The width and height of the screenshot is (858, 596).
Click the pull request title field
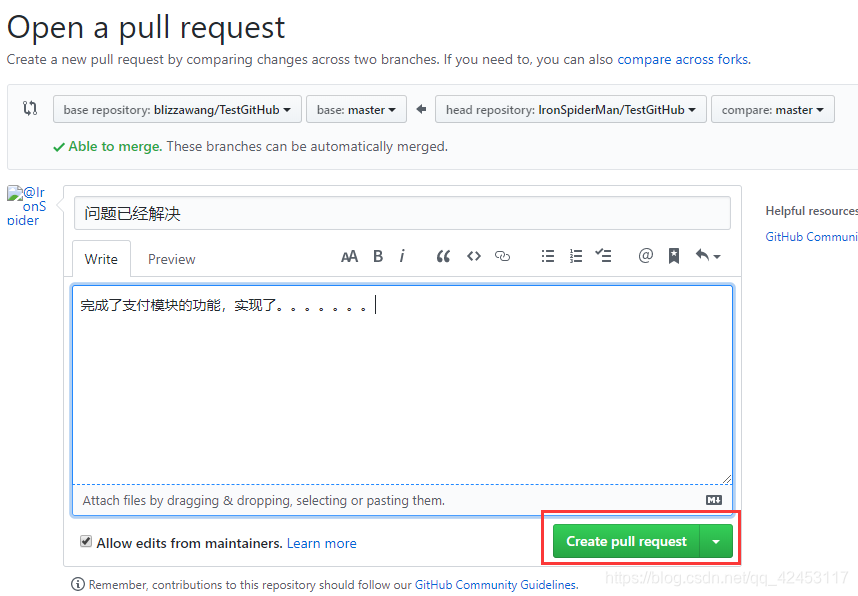point(402,213)
